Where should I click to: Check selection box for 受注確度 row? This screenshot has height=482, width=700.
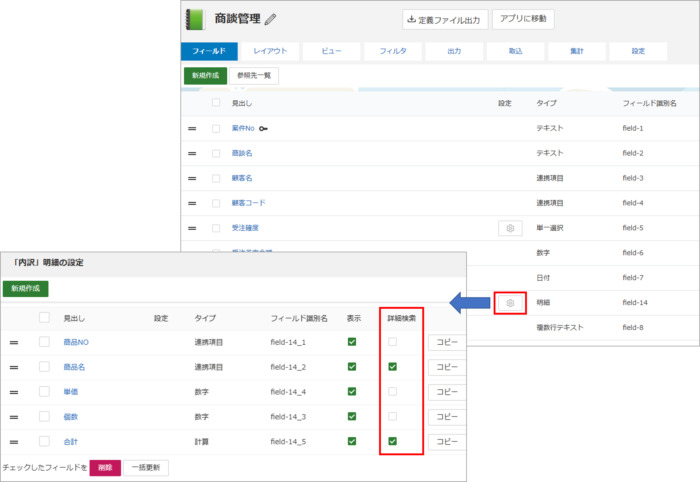tap(216, 229)
